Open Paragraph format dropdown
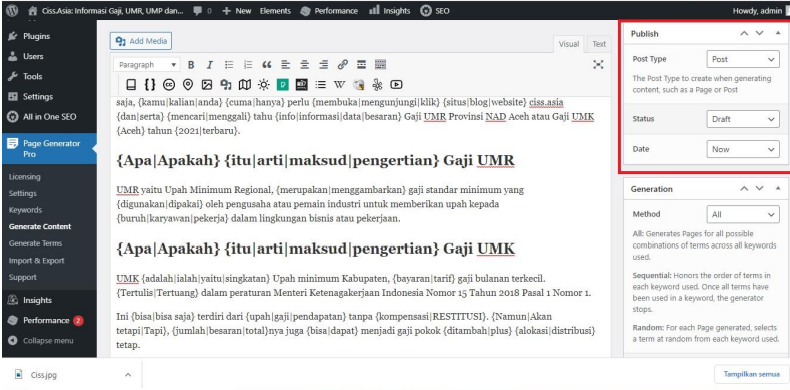The image size is (790, 390). [146, 64]
